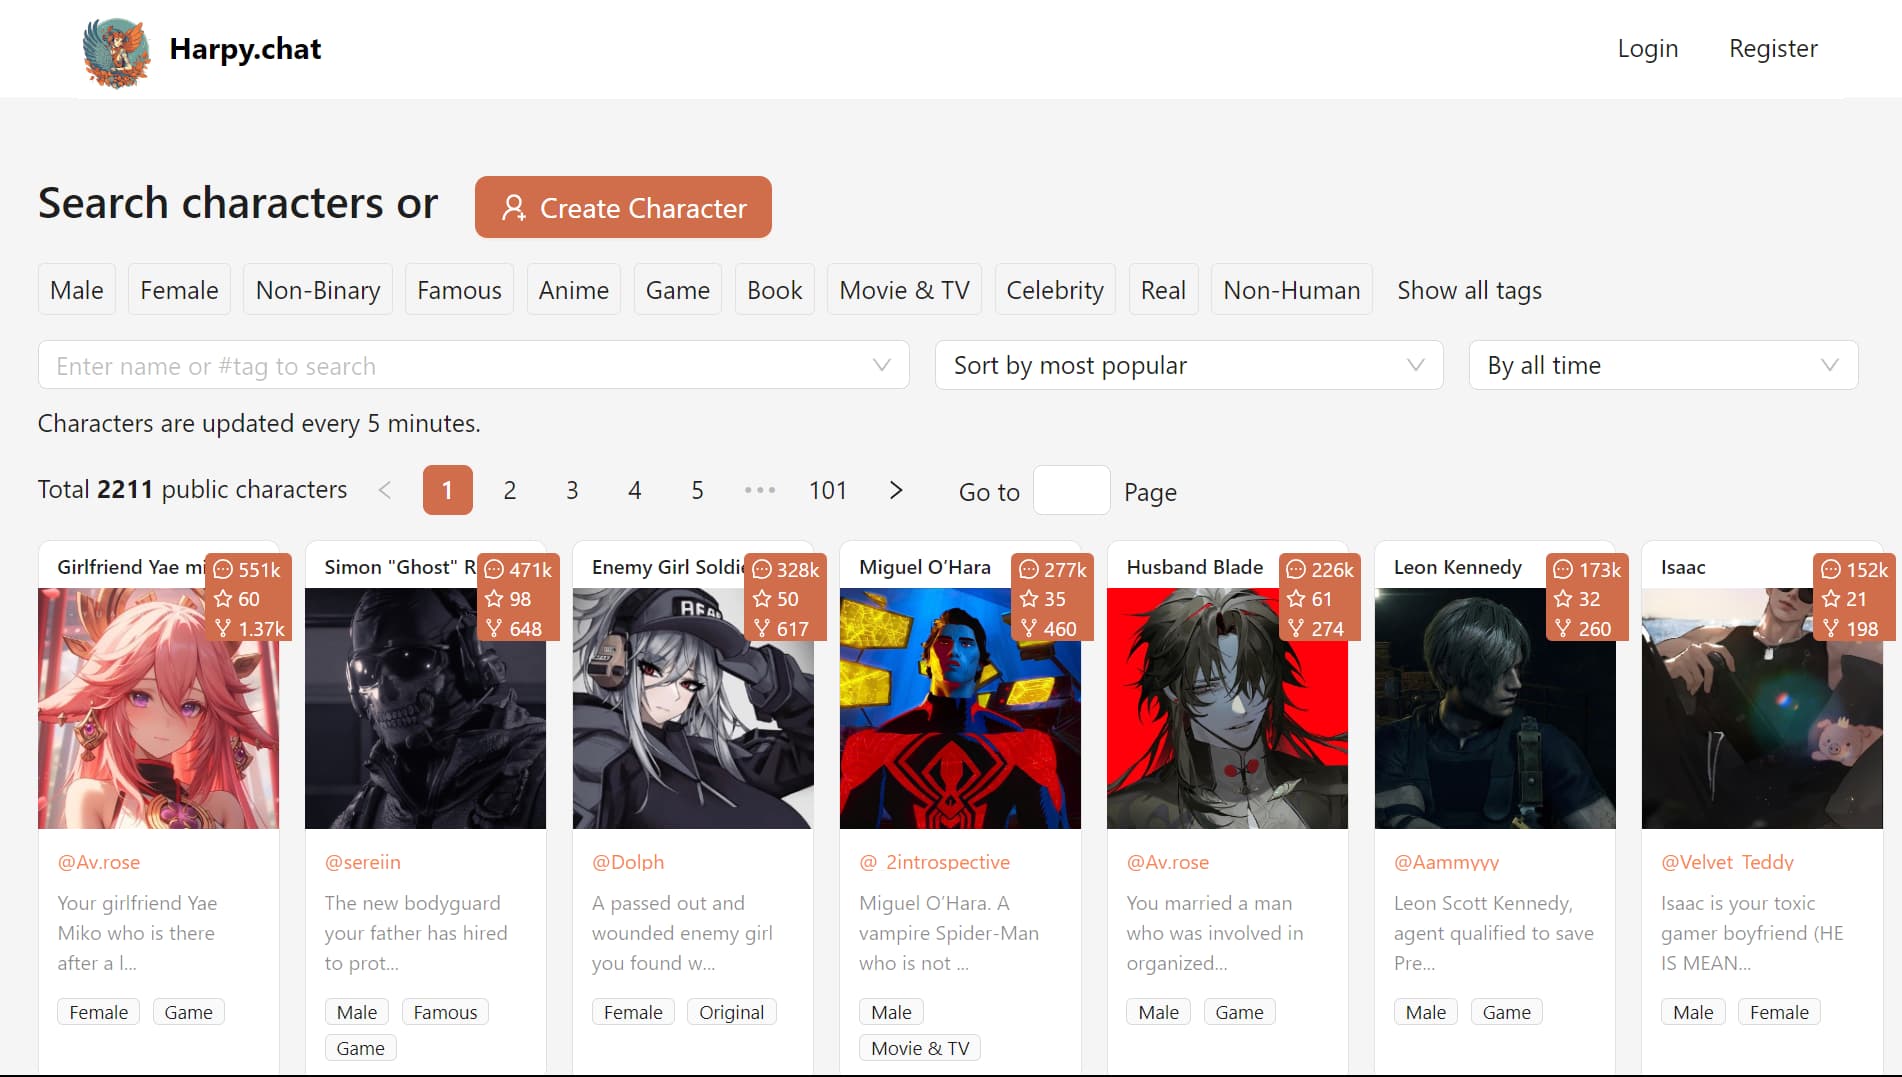Filter by the Celebrity tag
Viewport: 1902px width, 1077px height.
point(1055,290)
